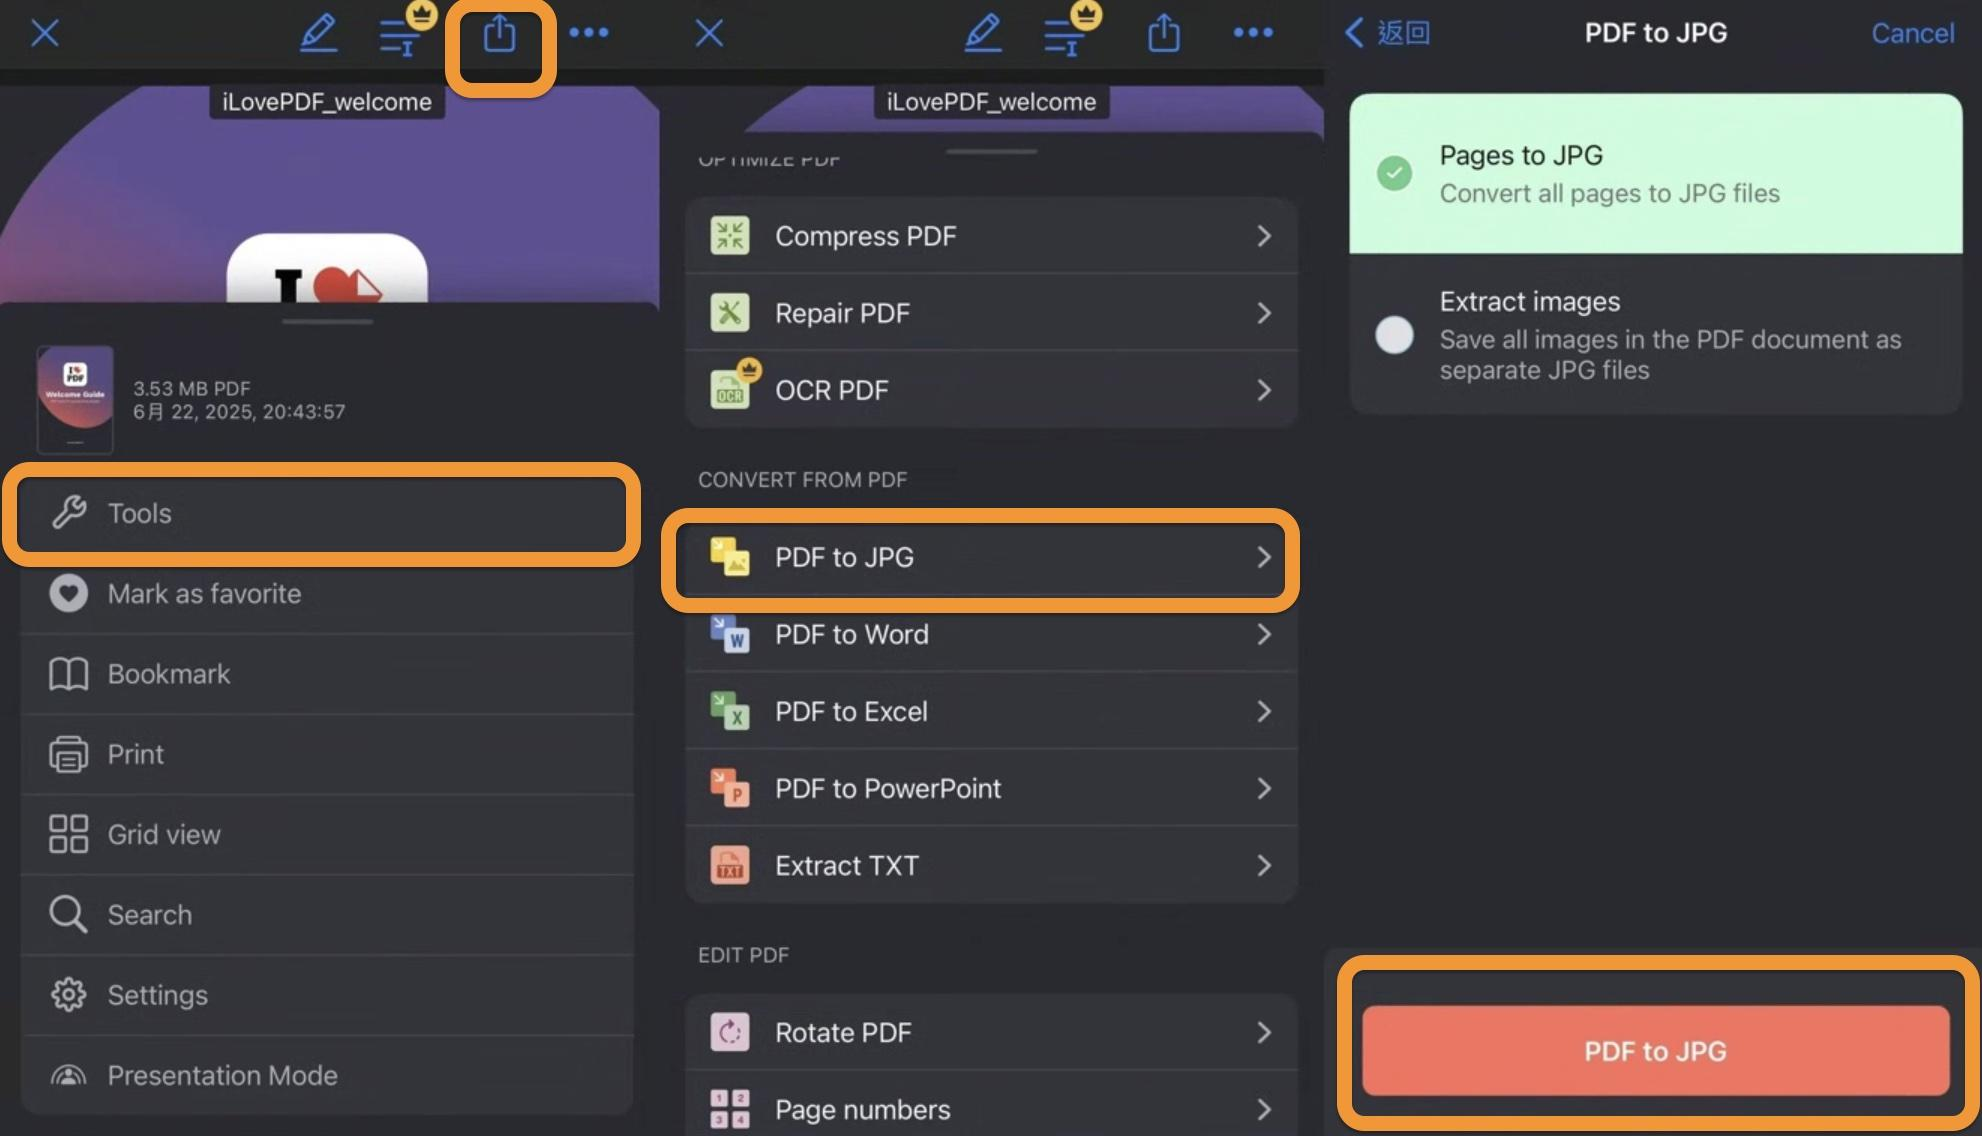1982x1136 pixels.
Task: Tap the Extract TXT icon
Action: click(730, 865)
